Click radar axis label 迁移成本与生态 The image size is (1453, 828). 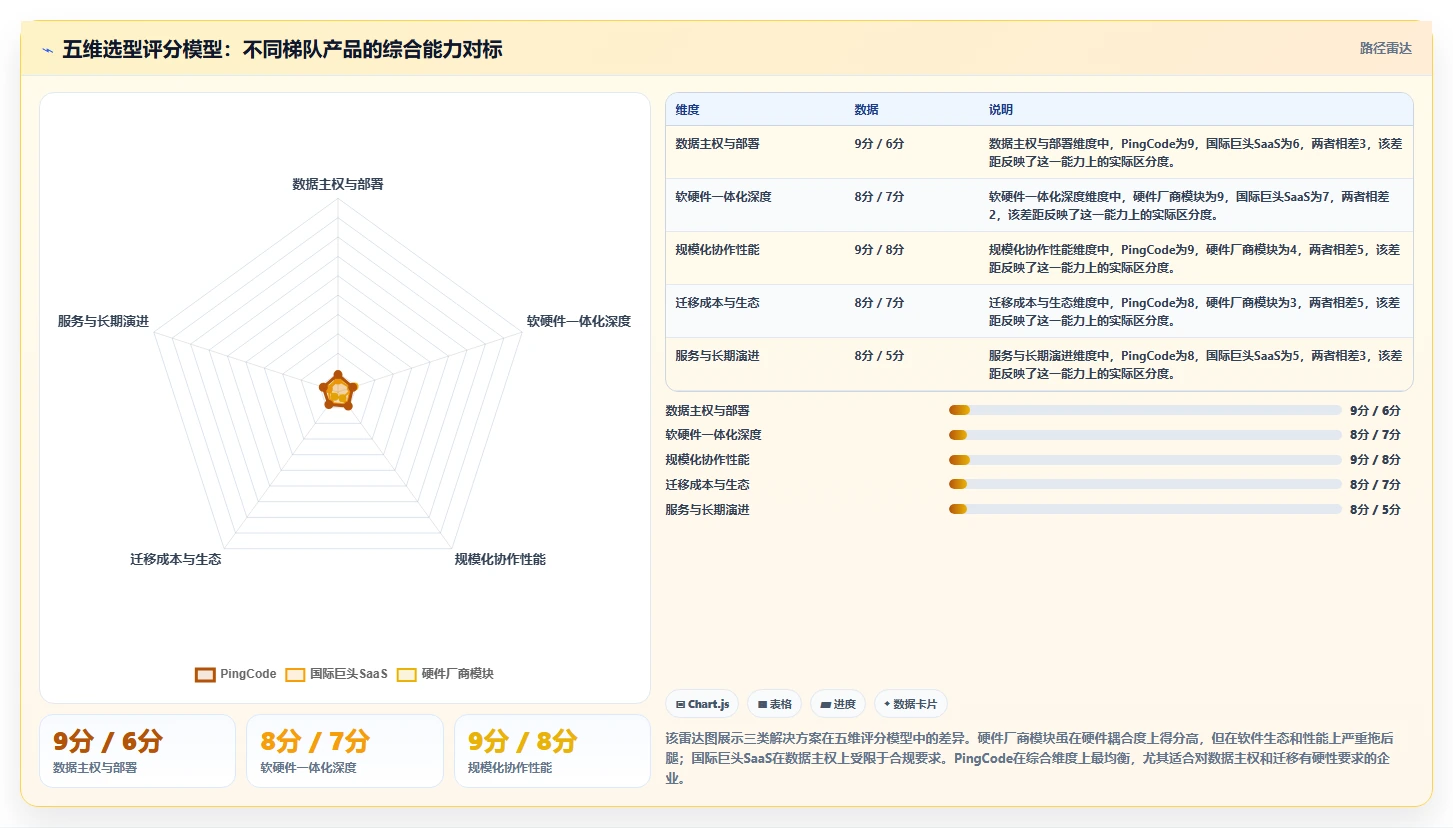tap(176, 559)
